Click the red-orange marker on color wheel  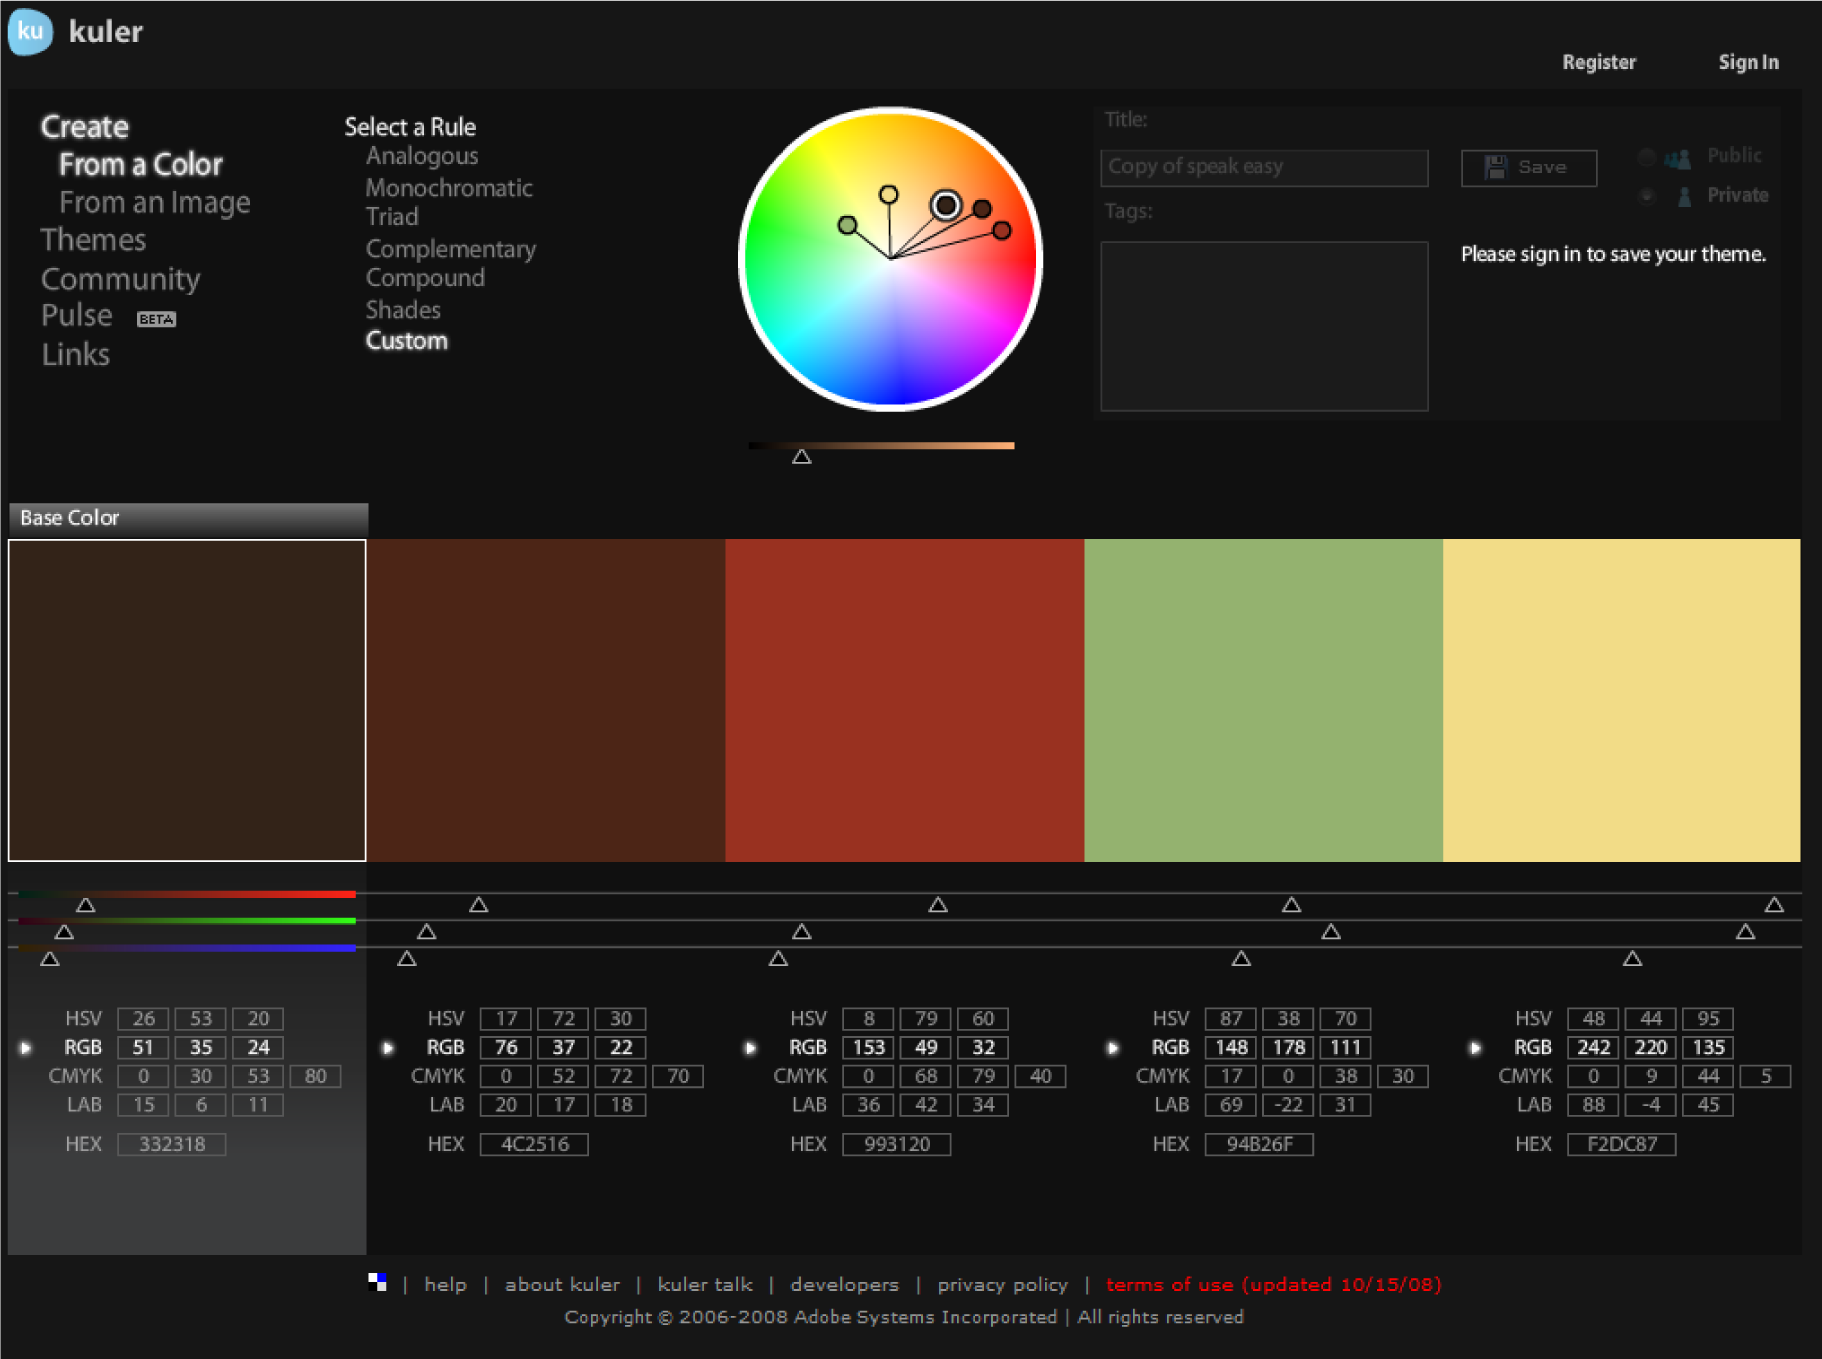point(1001,231)
